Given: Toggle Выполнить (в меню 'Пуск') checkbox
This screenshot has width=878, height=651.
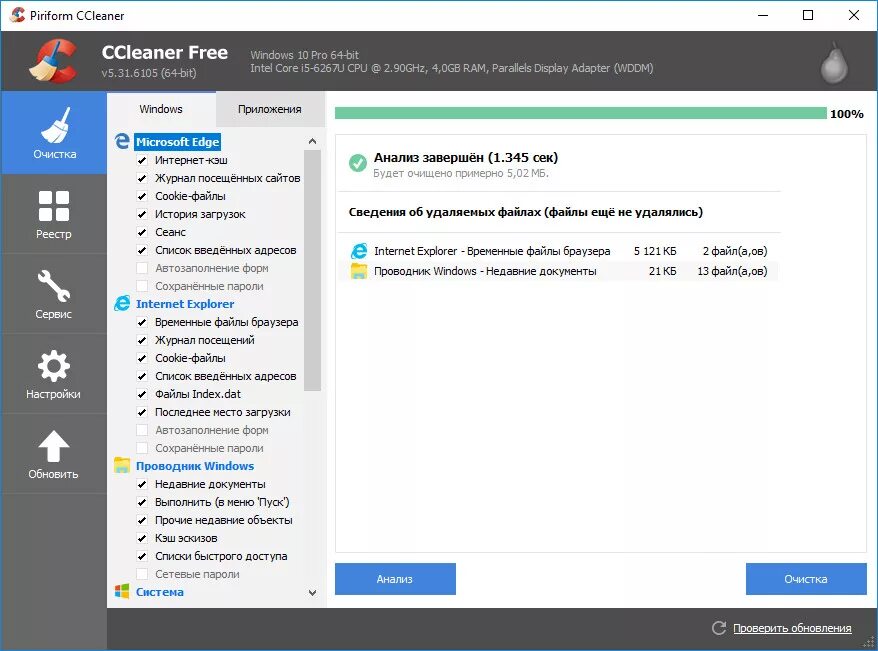Looking at the screenshot, I should point(142,502).
